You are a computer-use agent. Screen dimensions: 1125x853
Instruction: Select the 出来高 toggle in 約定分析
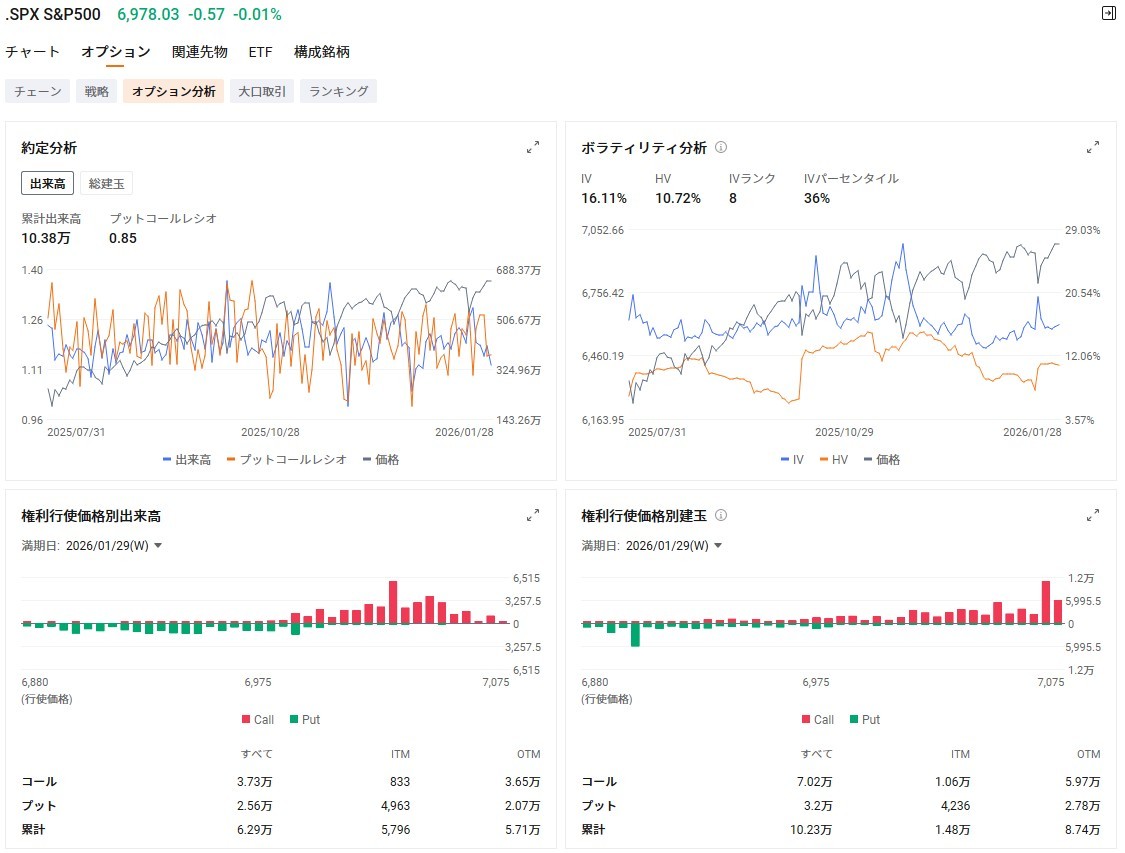click(x=48, y=183)
